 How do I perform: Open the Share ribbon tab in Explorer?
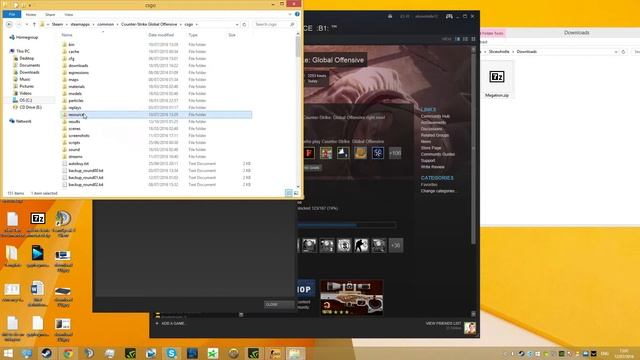pyautogui.click(x=50, y=14)
